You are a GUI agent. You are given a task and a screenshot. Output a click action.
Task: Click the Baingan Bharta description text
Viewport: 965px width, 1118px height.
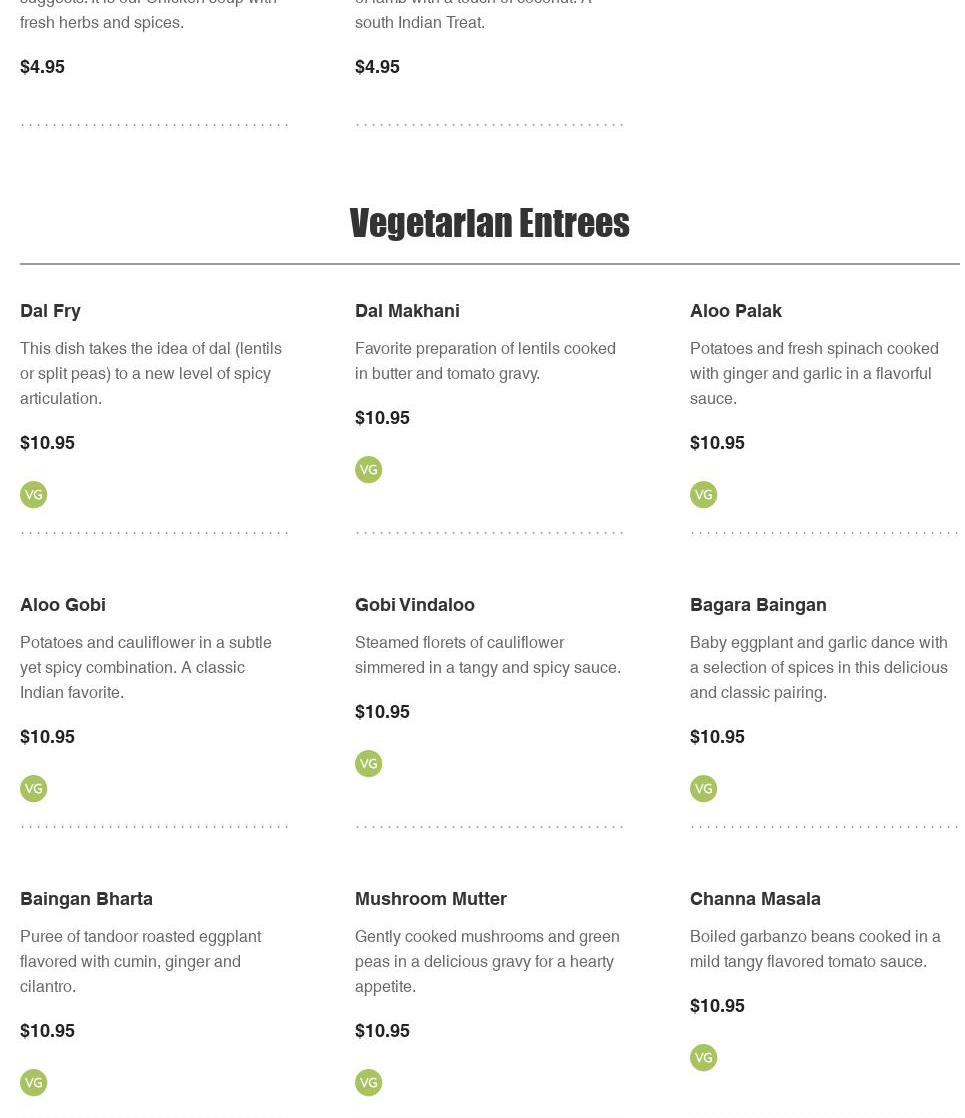pyautogui.click(x=140, y=961)
